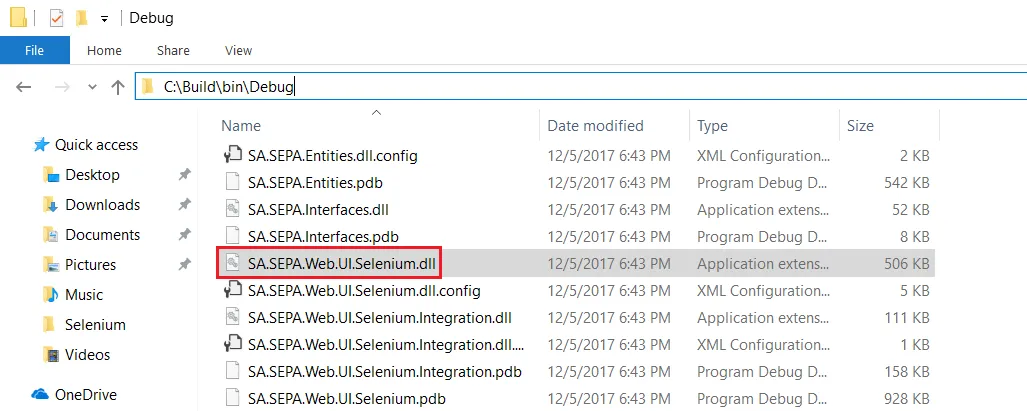The image size is (1027, 411).
Task: Switch to the Share ribbon tab
Action: (x=173, y=50)
